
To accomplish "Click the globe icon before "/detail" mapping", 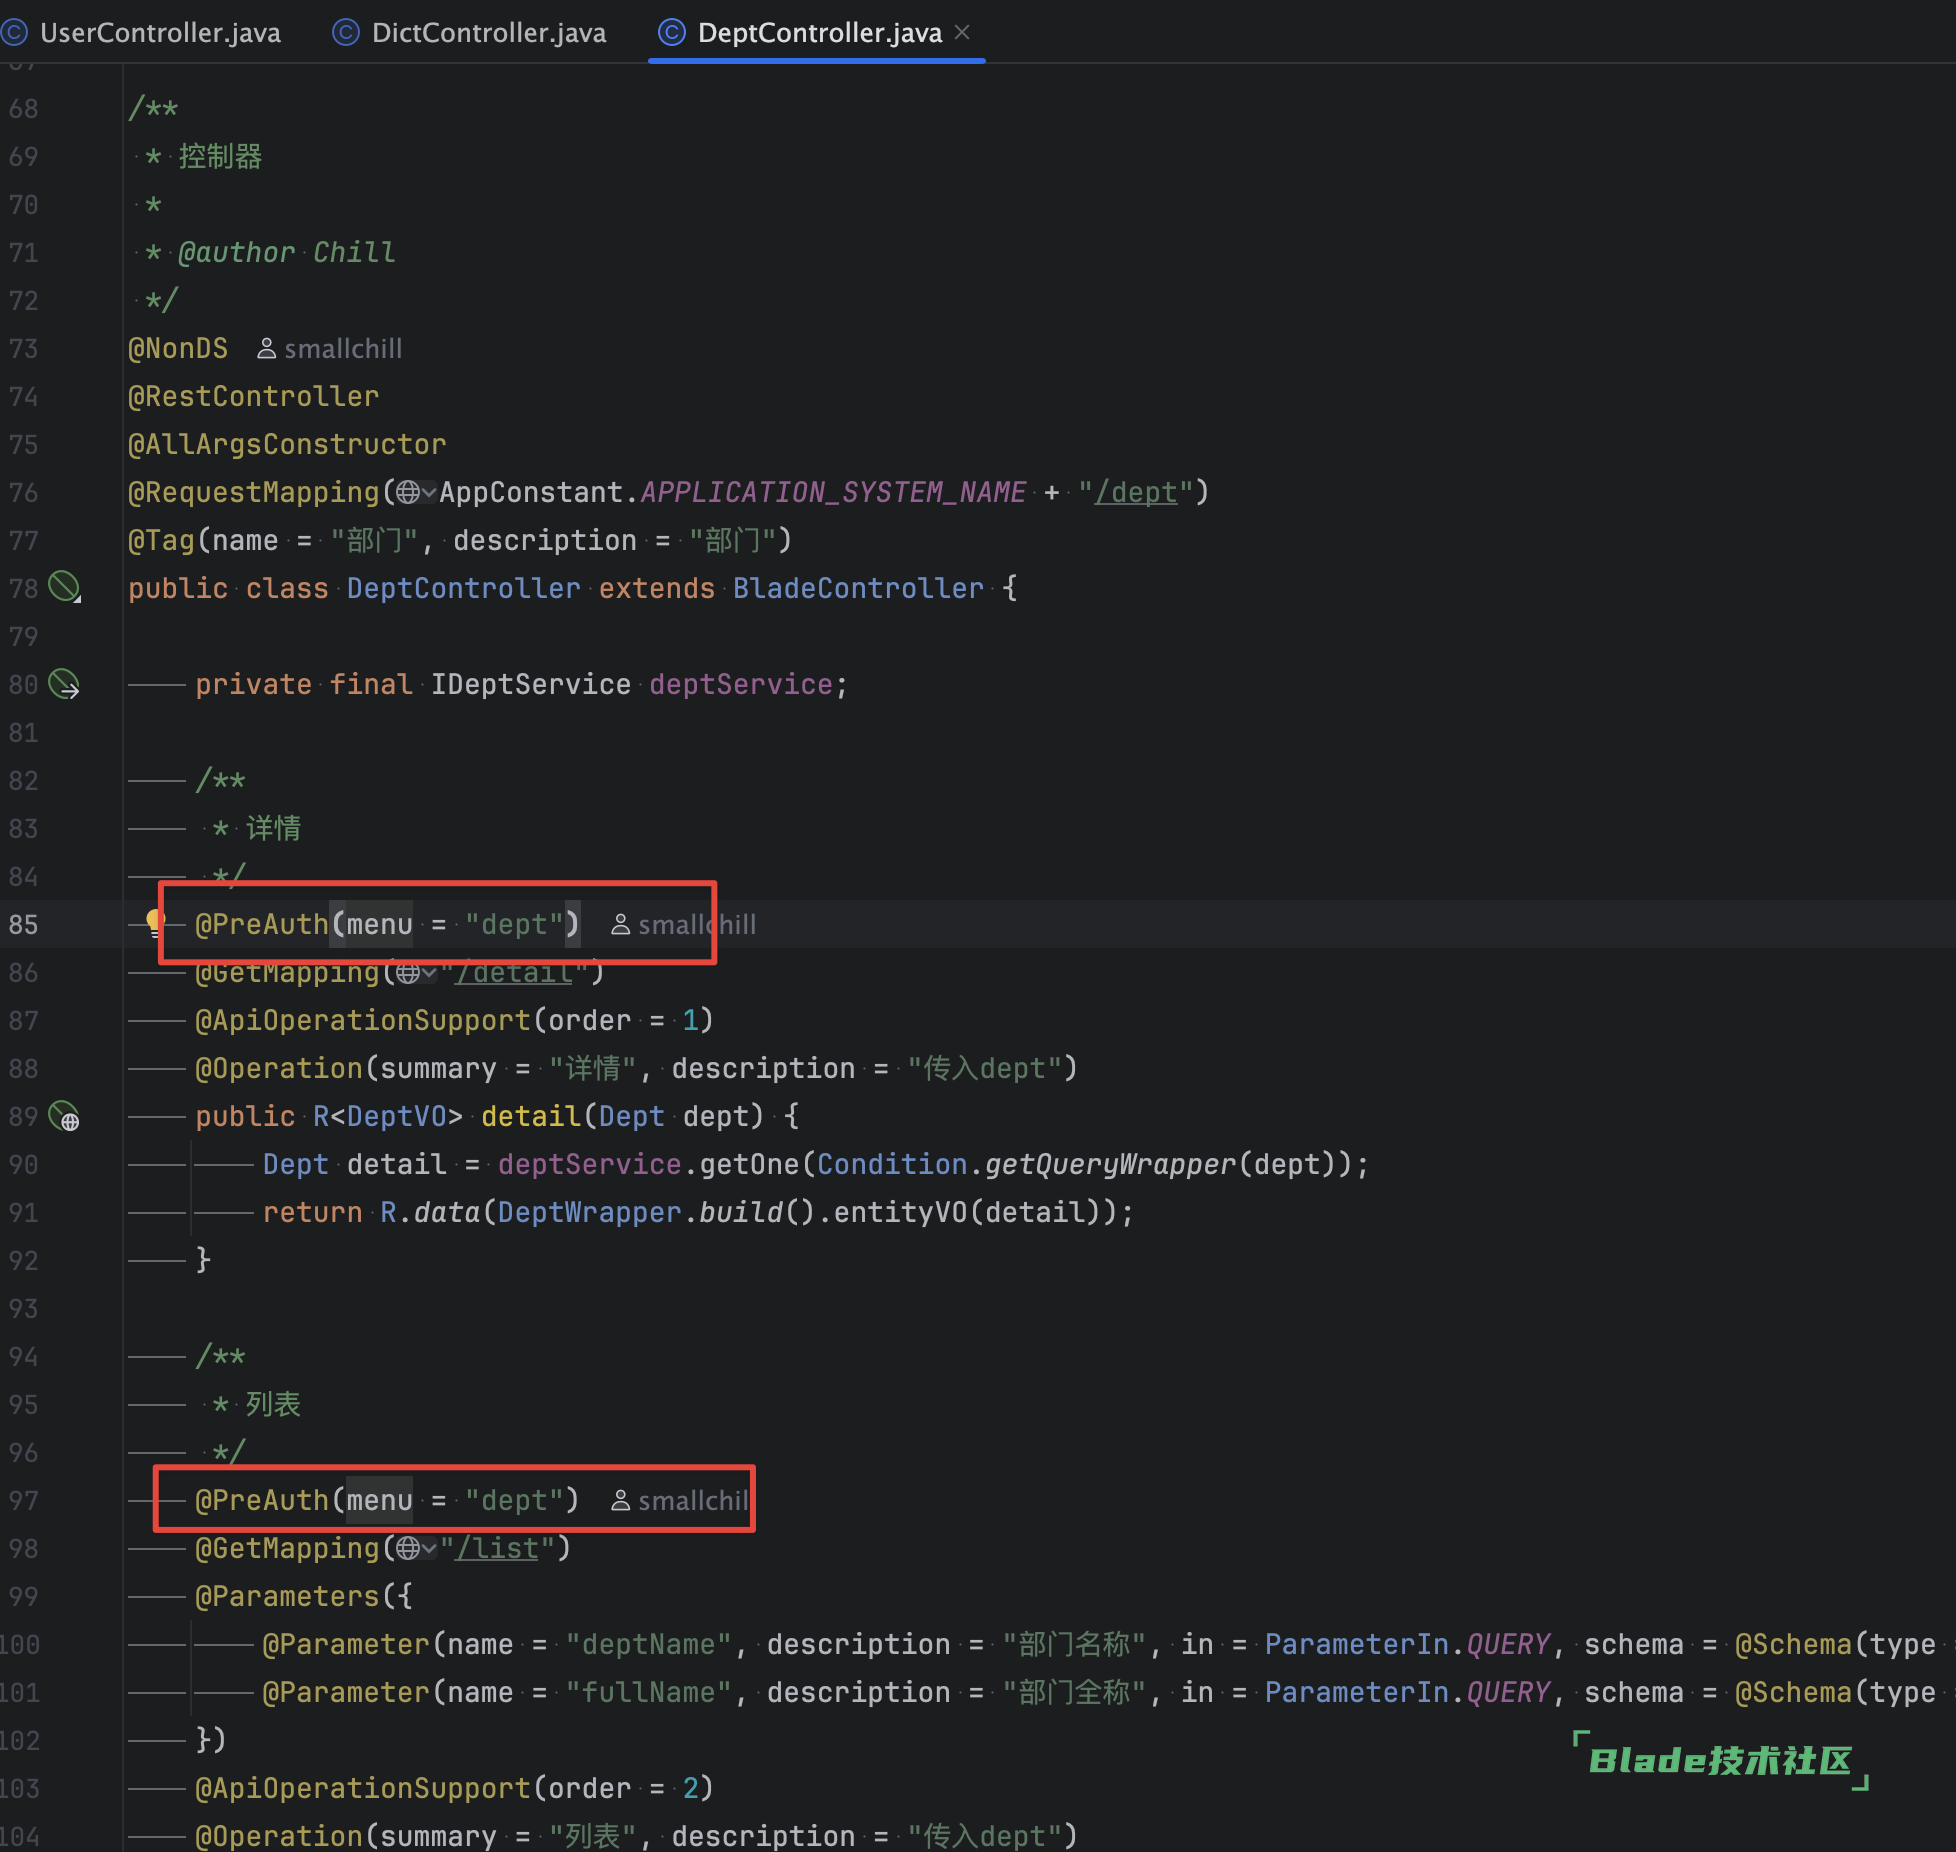I will (x=408, y=972).
